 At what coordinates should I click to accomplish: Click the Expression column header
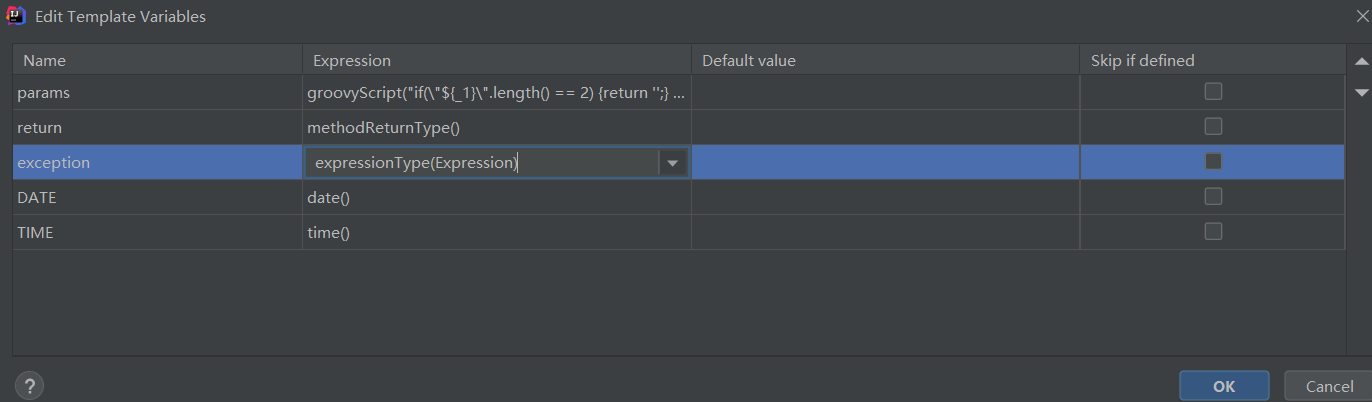click(496, 61)
